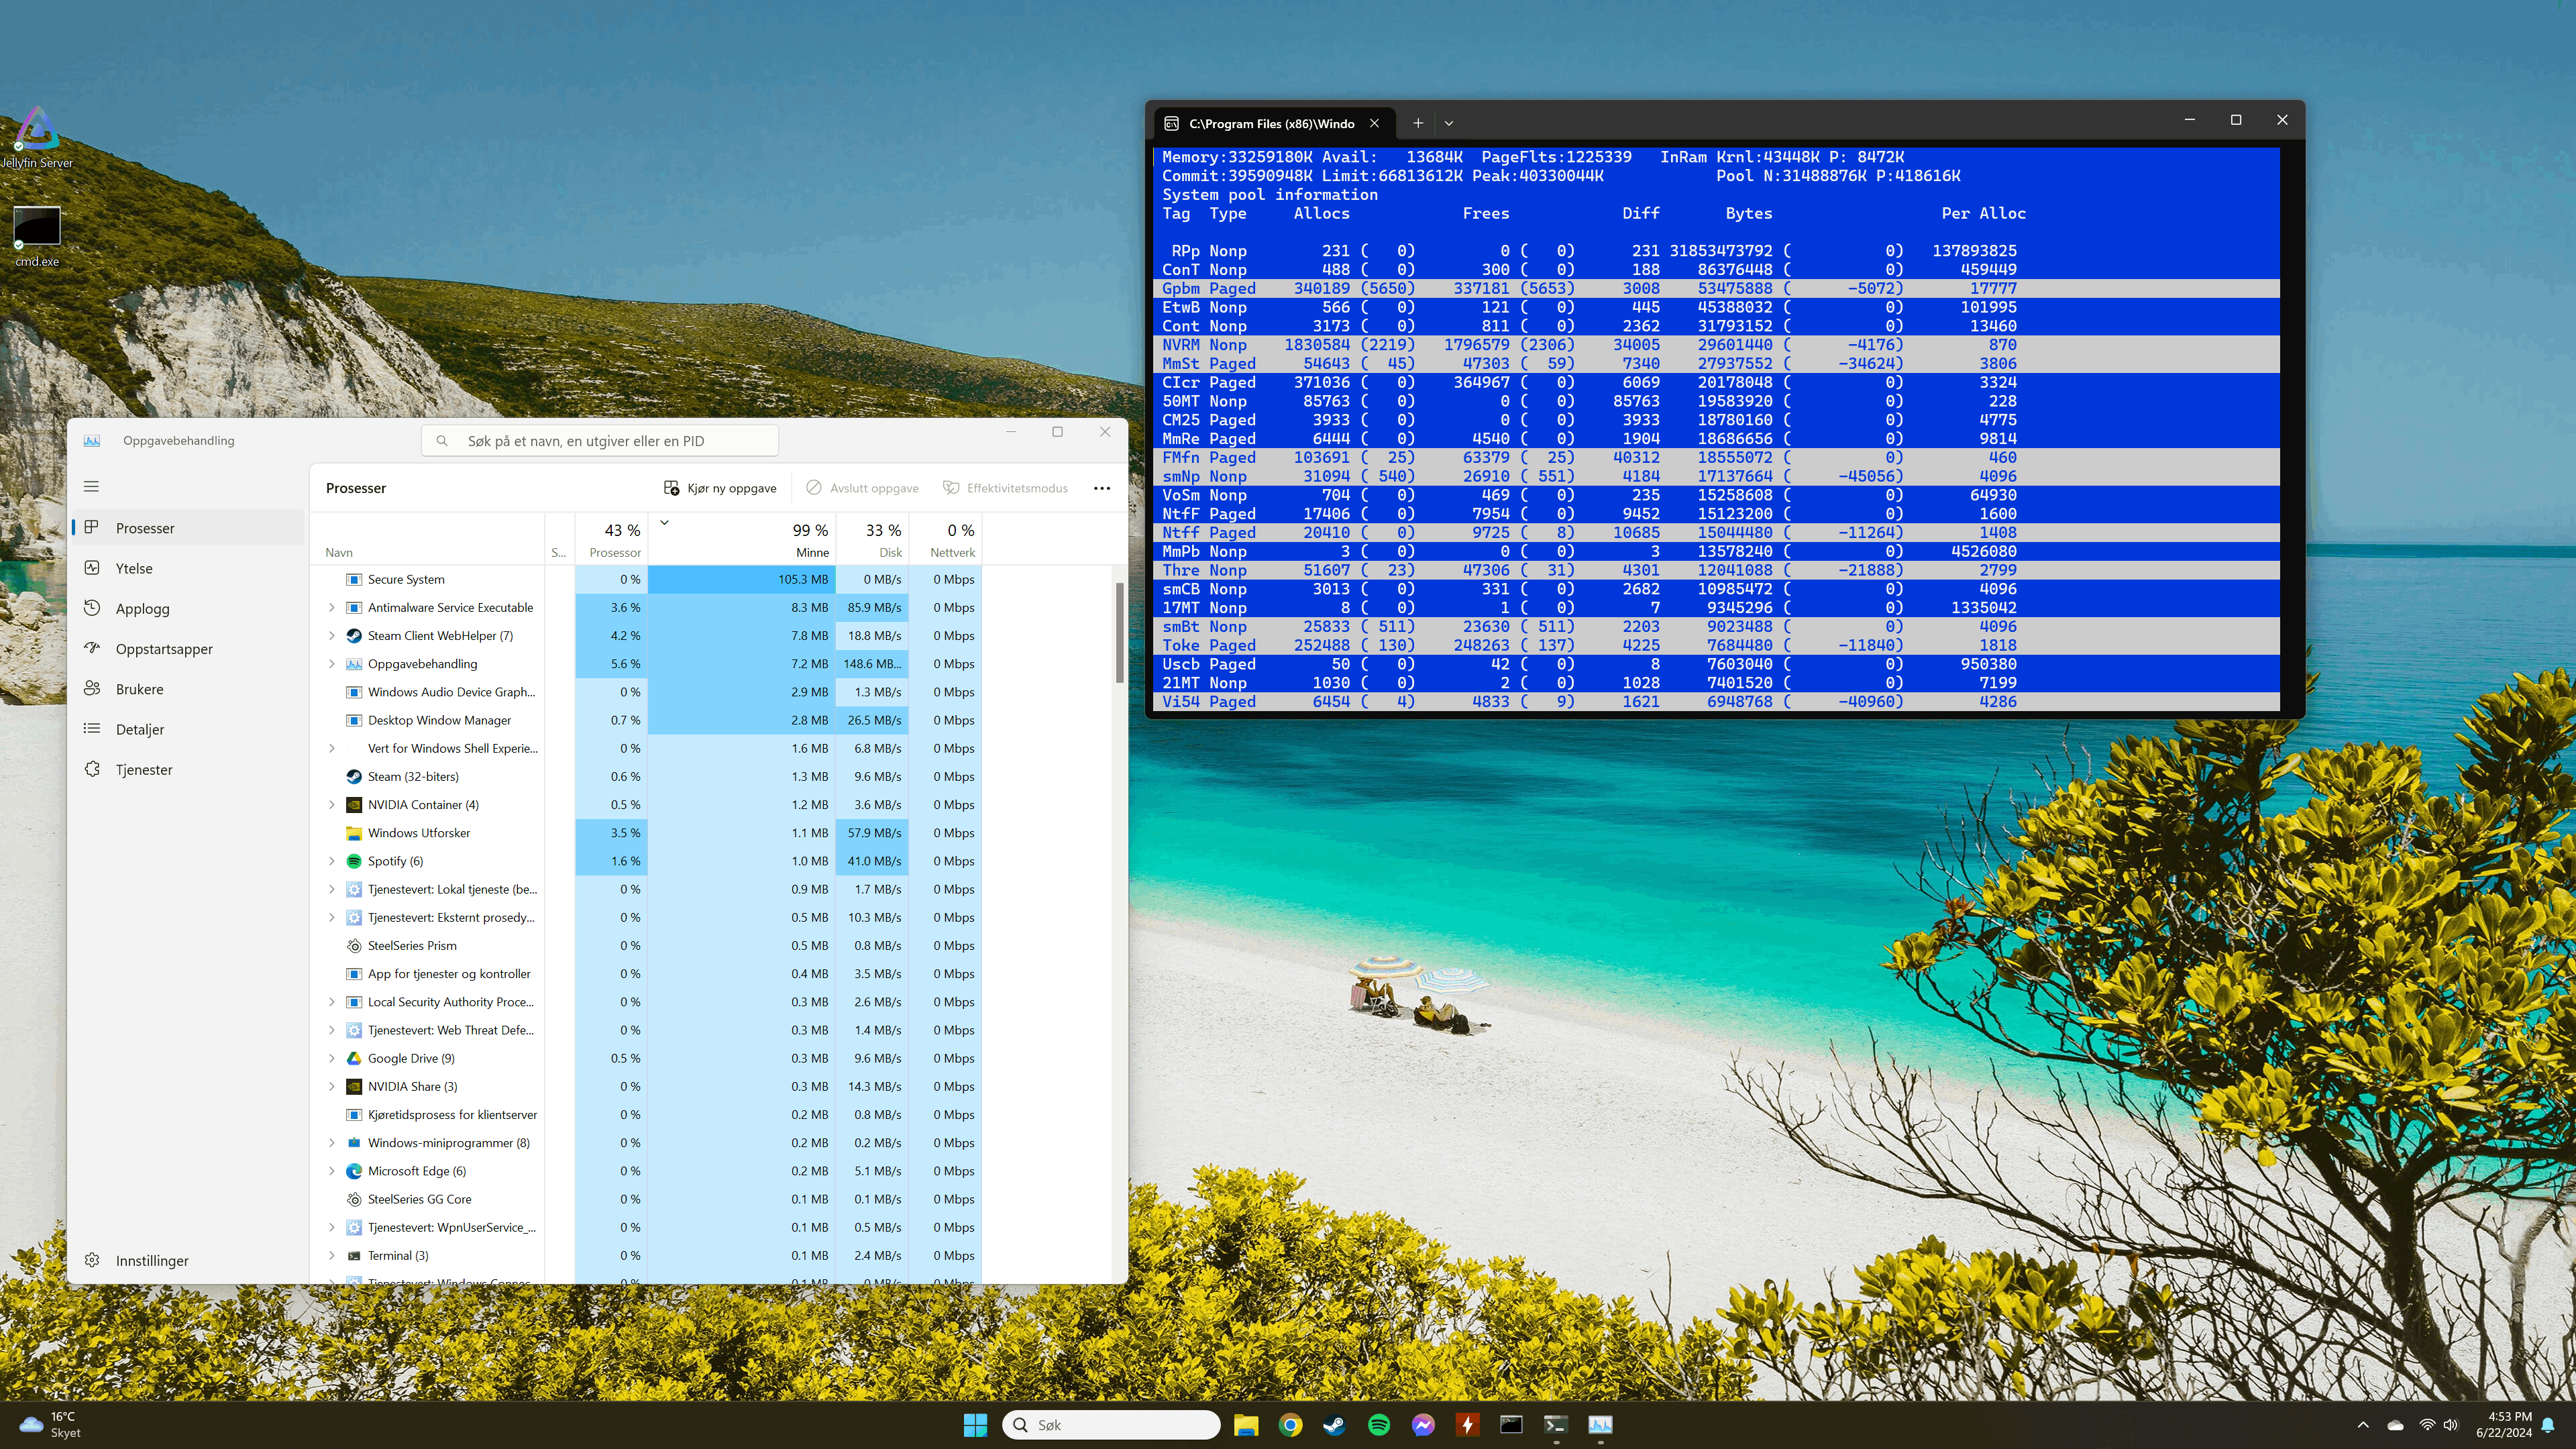
Task: Open Steam from the taskbar
Action: pyautogui.click(x=1334, y=1425)
